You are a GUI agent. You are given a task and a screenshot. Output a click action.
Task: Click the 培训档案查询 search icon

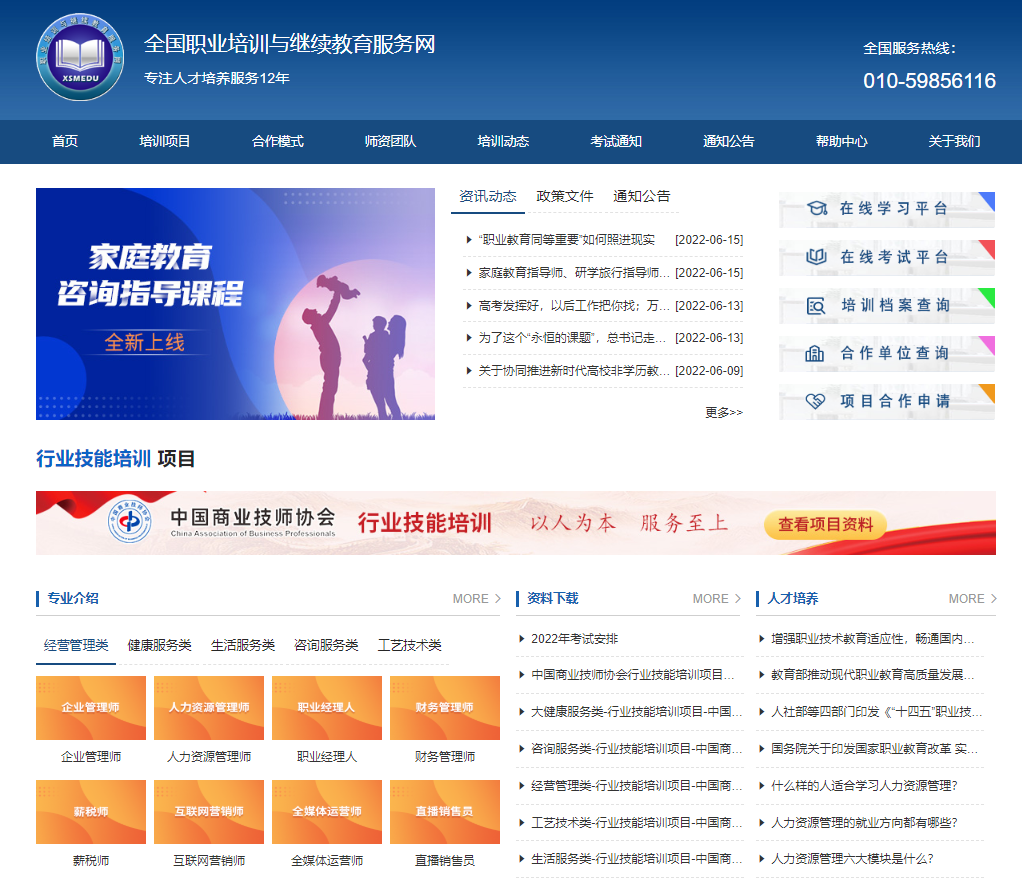817,306
